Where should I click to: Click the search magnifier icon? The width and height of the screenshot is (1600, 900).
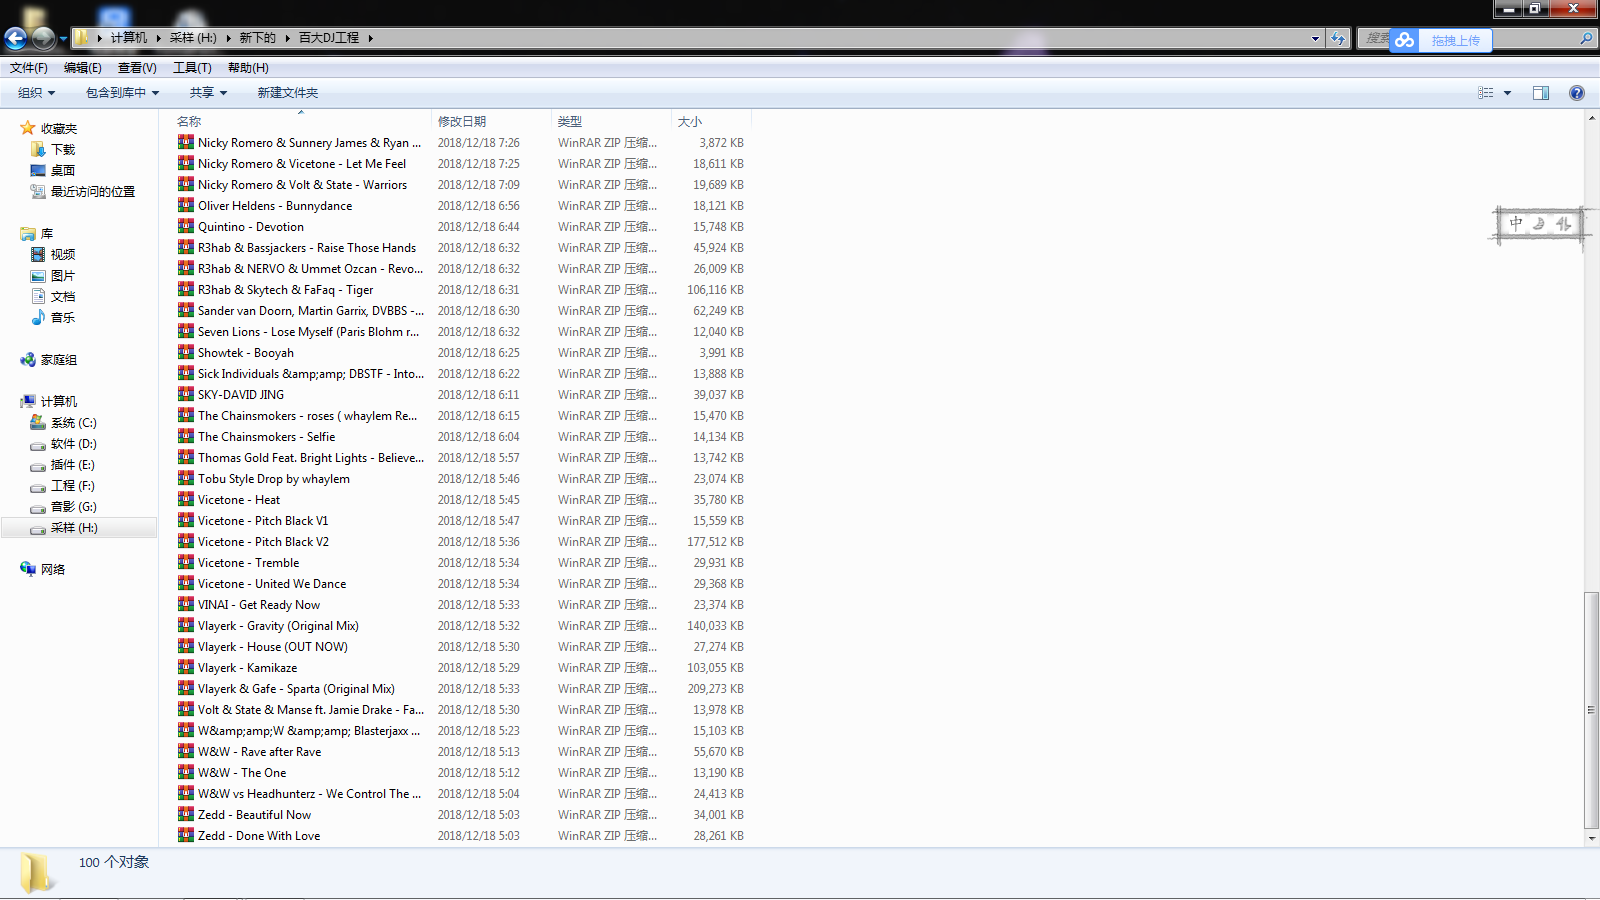1586,39
